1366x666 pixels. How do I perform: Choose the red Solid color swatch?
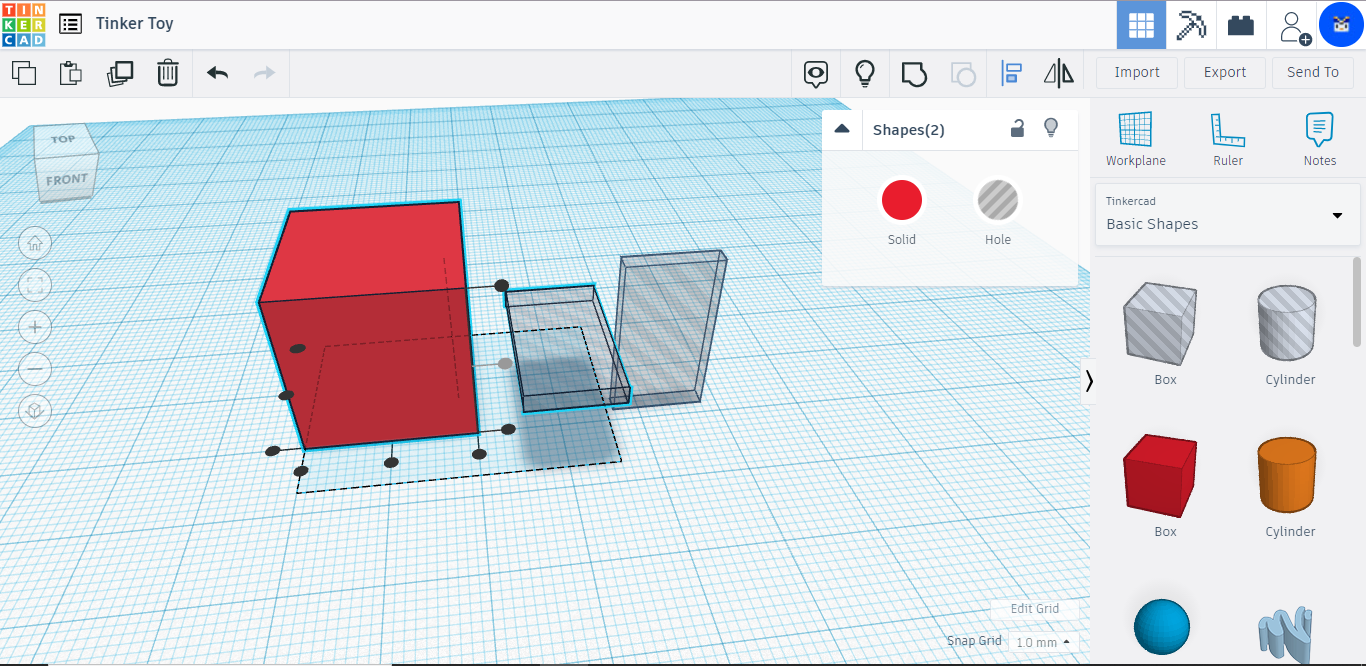click(x=901, y=200)
